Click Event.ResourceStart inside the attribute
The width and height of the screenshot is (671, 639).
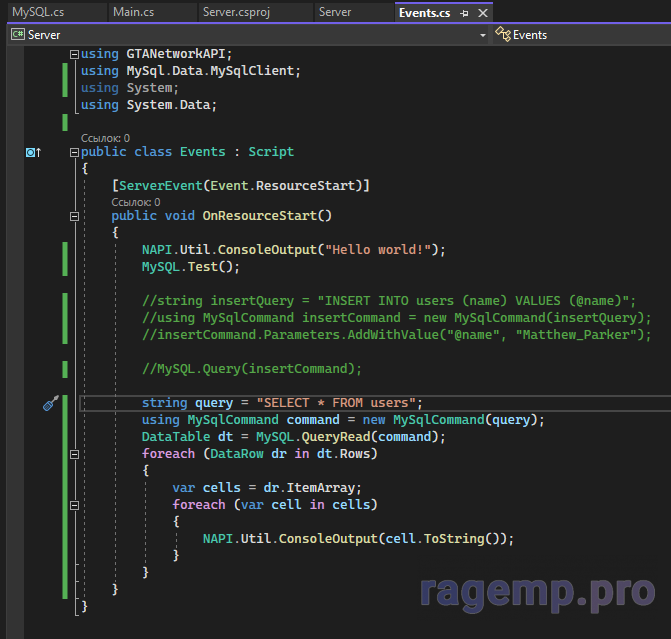click(x=283, y=186)
